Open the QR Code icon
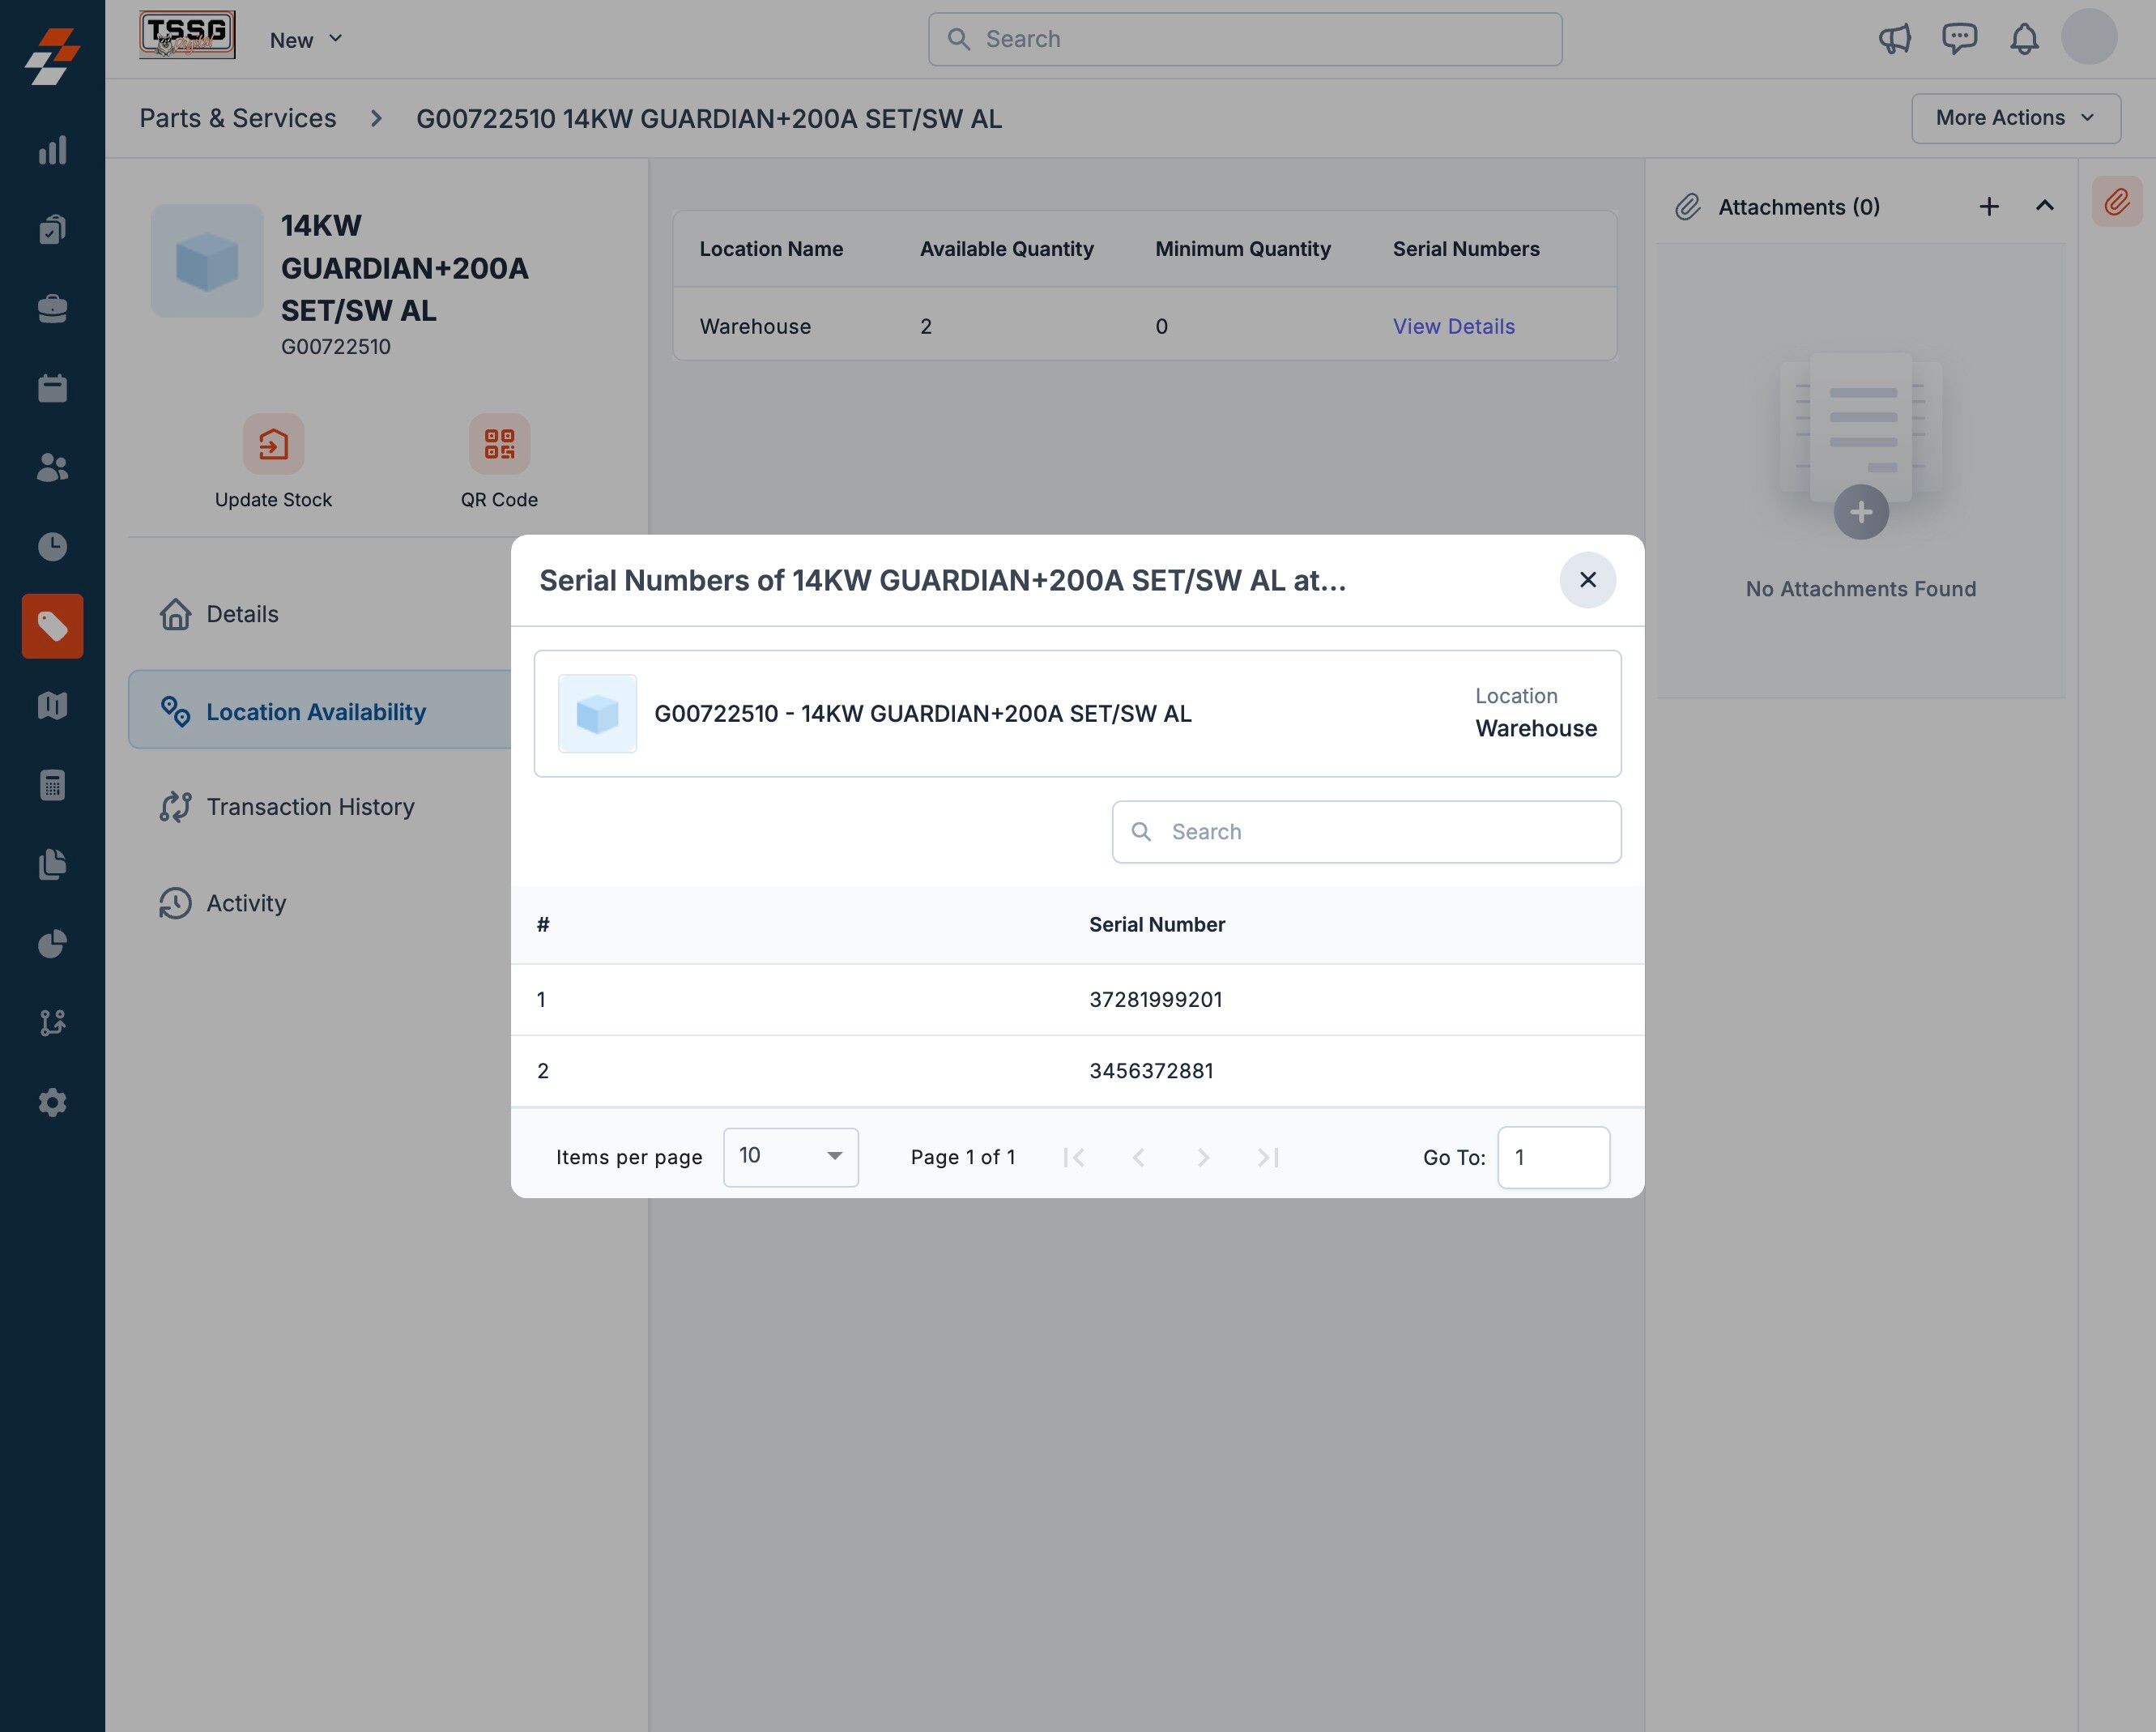This screenshot has width=2156, height=1732. [499, 444]
